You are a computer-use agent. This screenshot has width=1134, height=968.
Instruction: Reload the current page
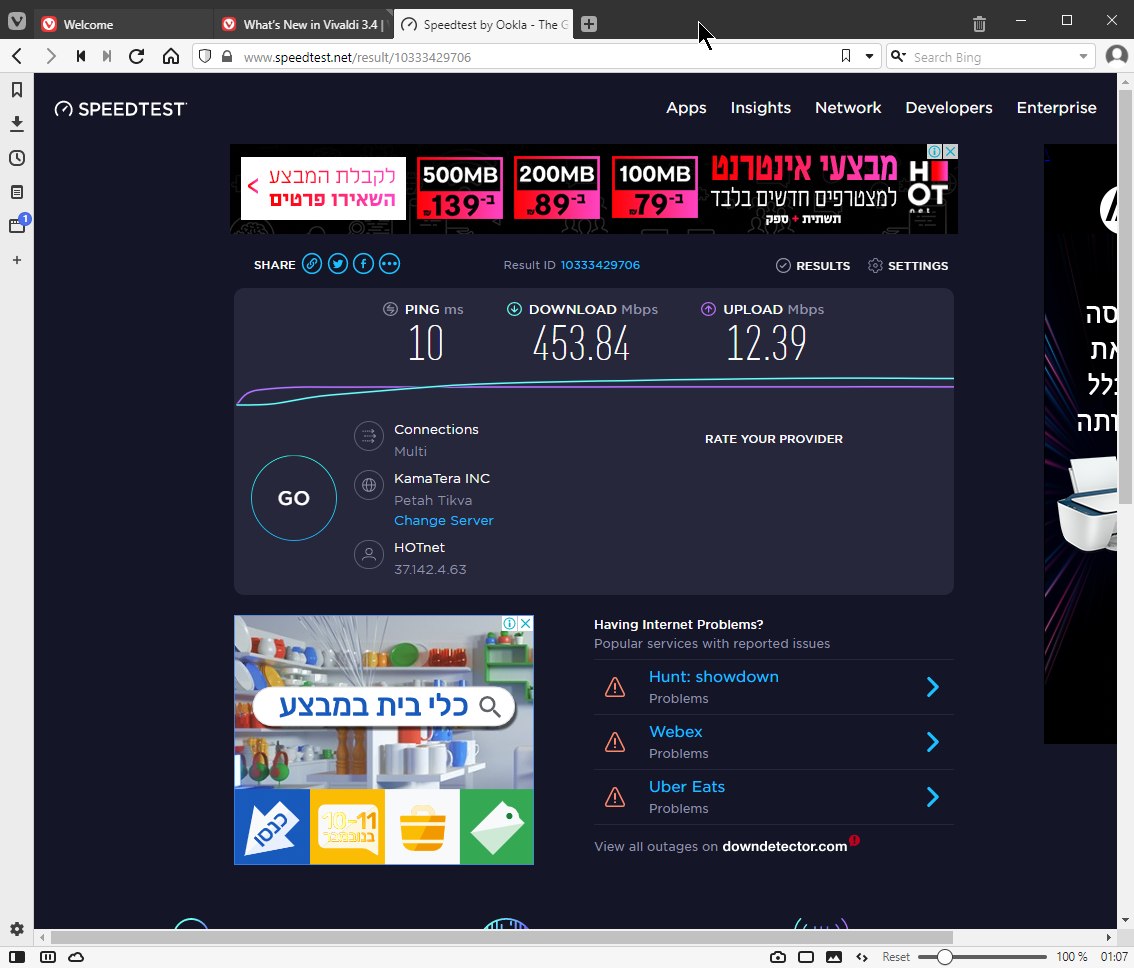(x=137, y=56)
